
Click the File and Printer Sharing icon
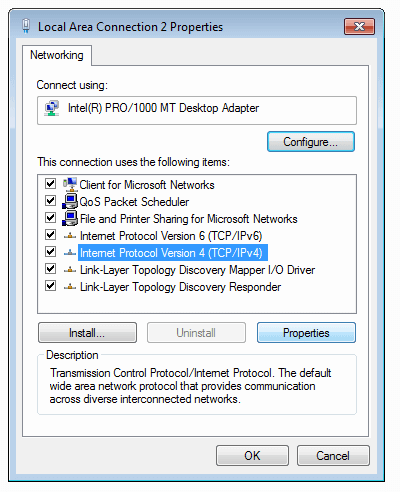tap(70, 218)
